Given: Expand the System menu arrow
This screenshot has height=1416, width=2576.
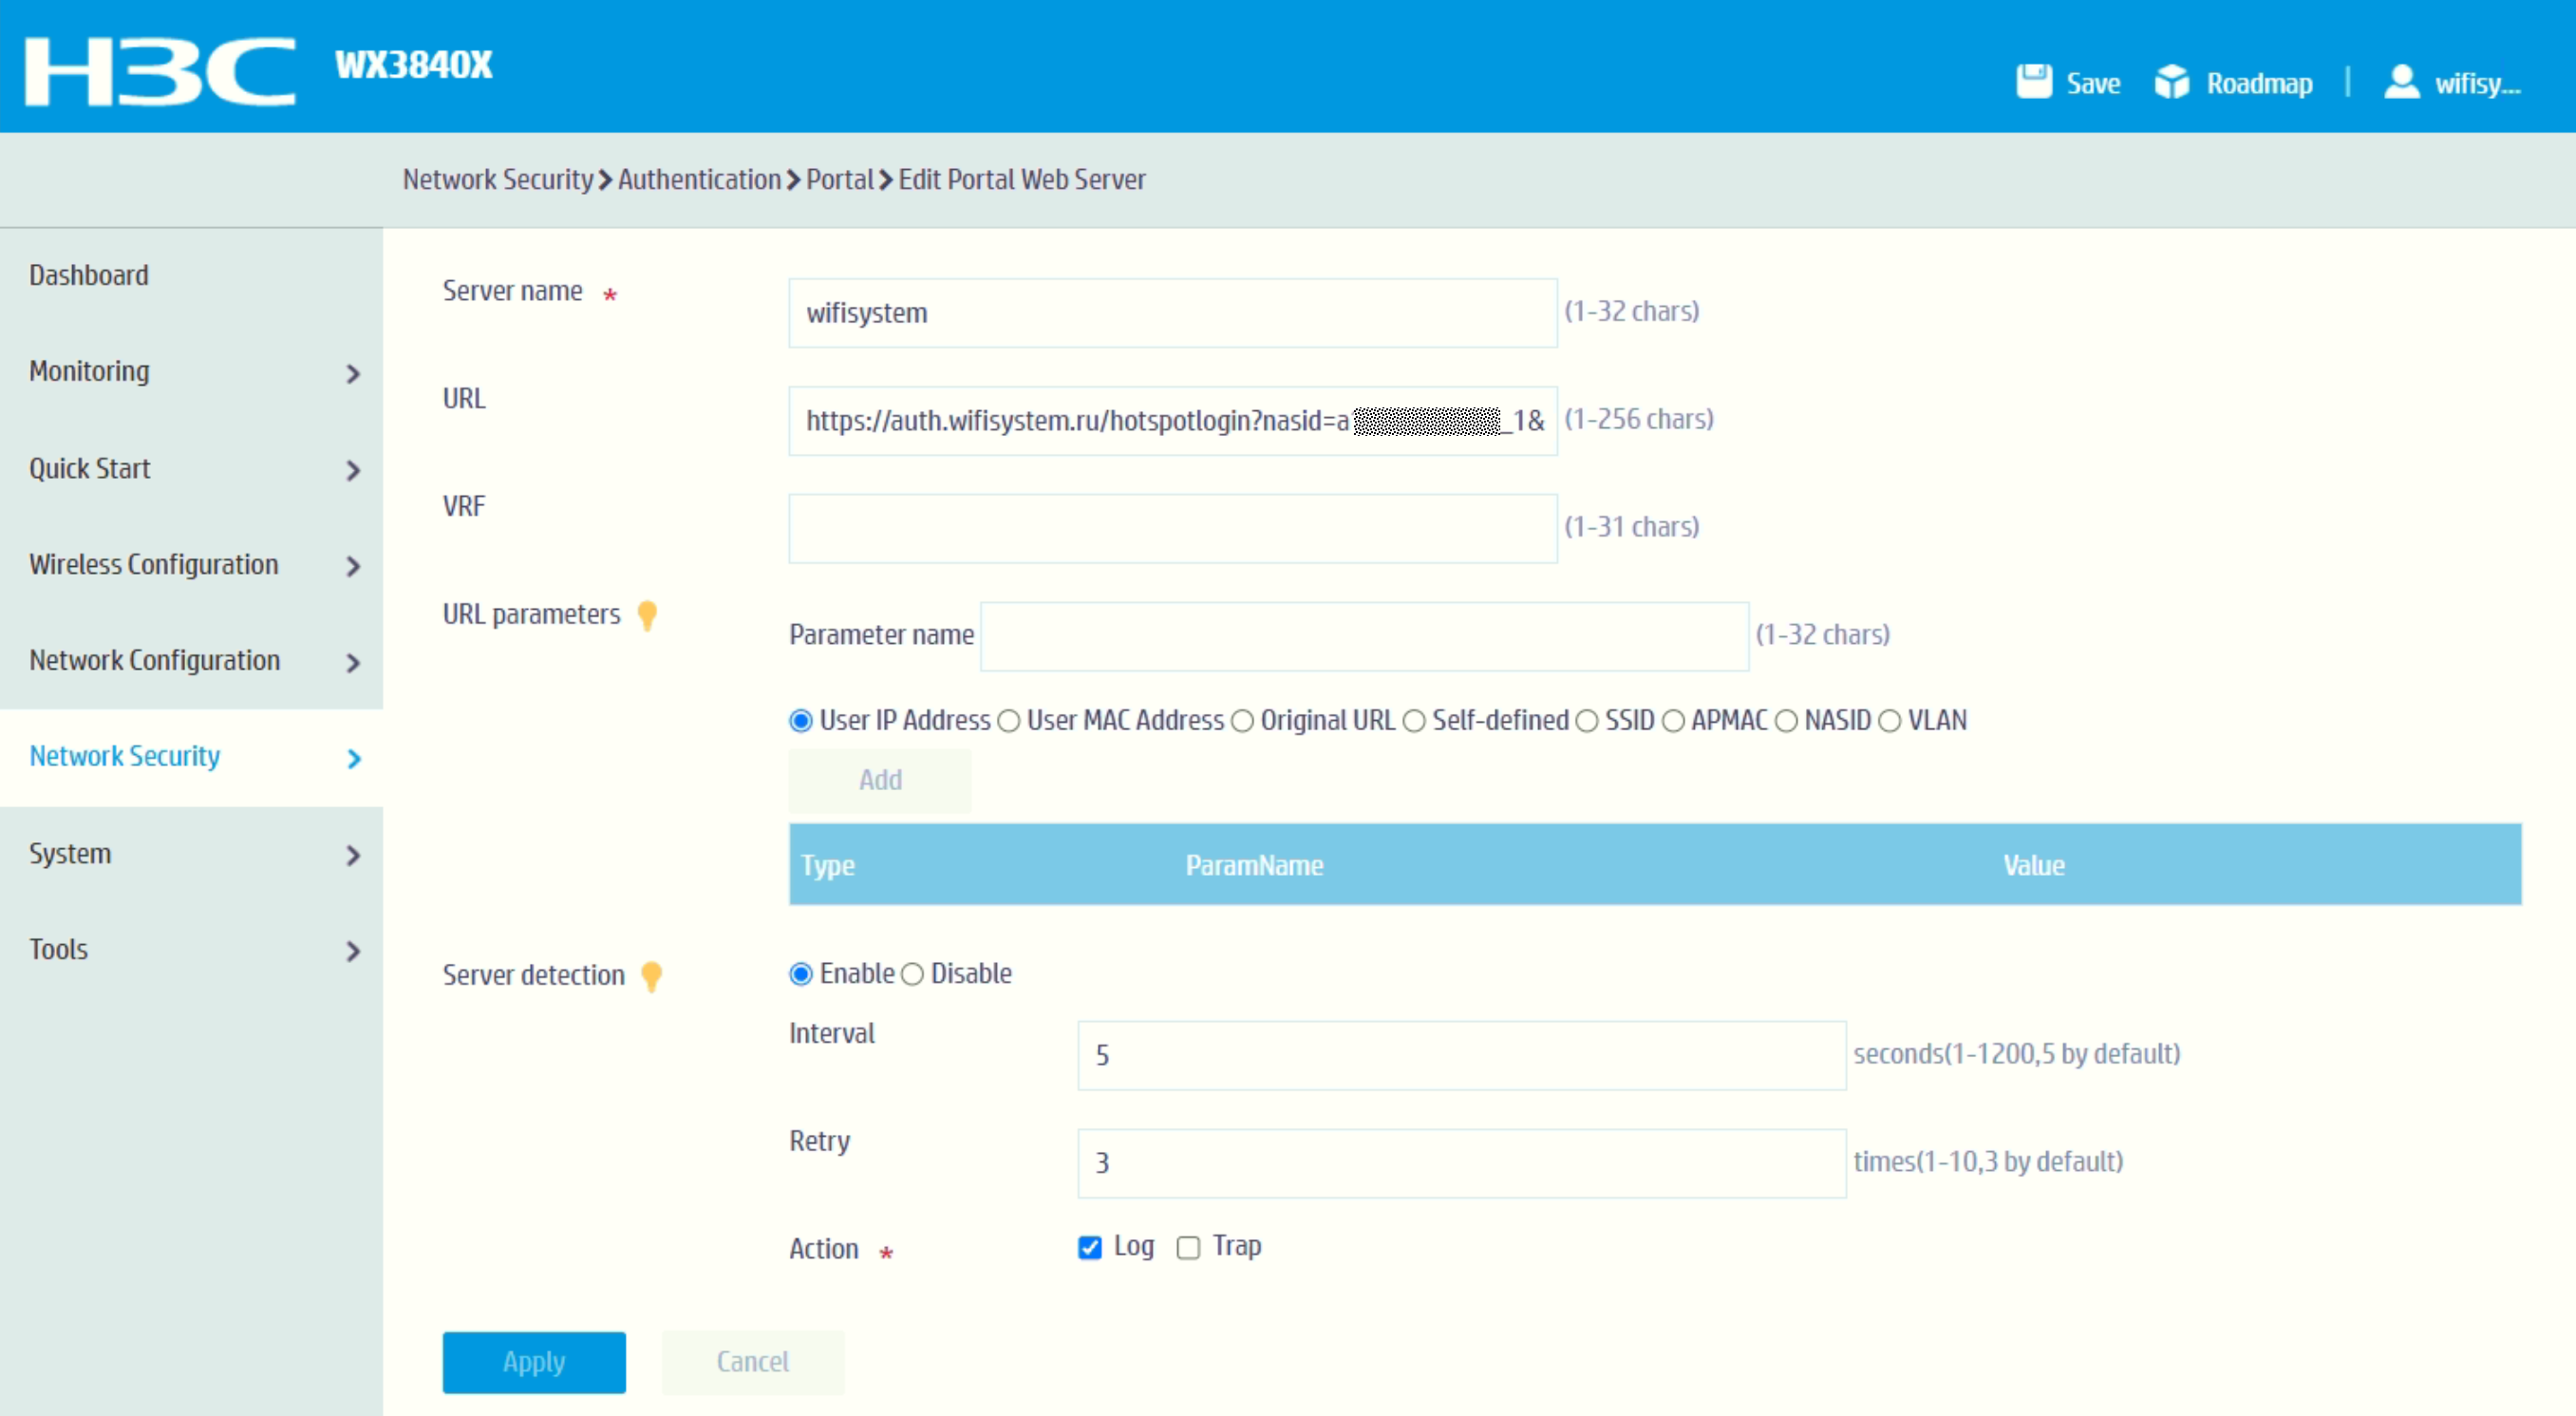Looking at the screenshot, I should click(352, 856).
